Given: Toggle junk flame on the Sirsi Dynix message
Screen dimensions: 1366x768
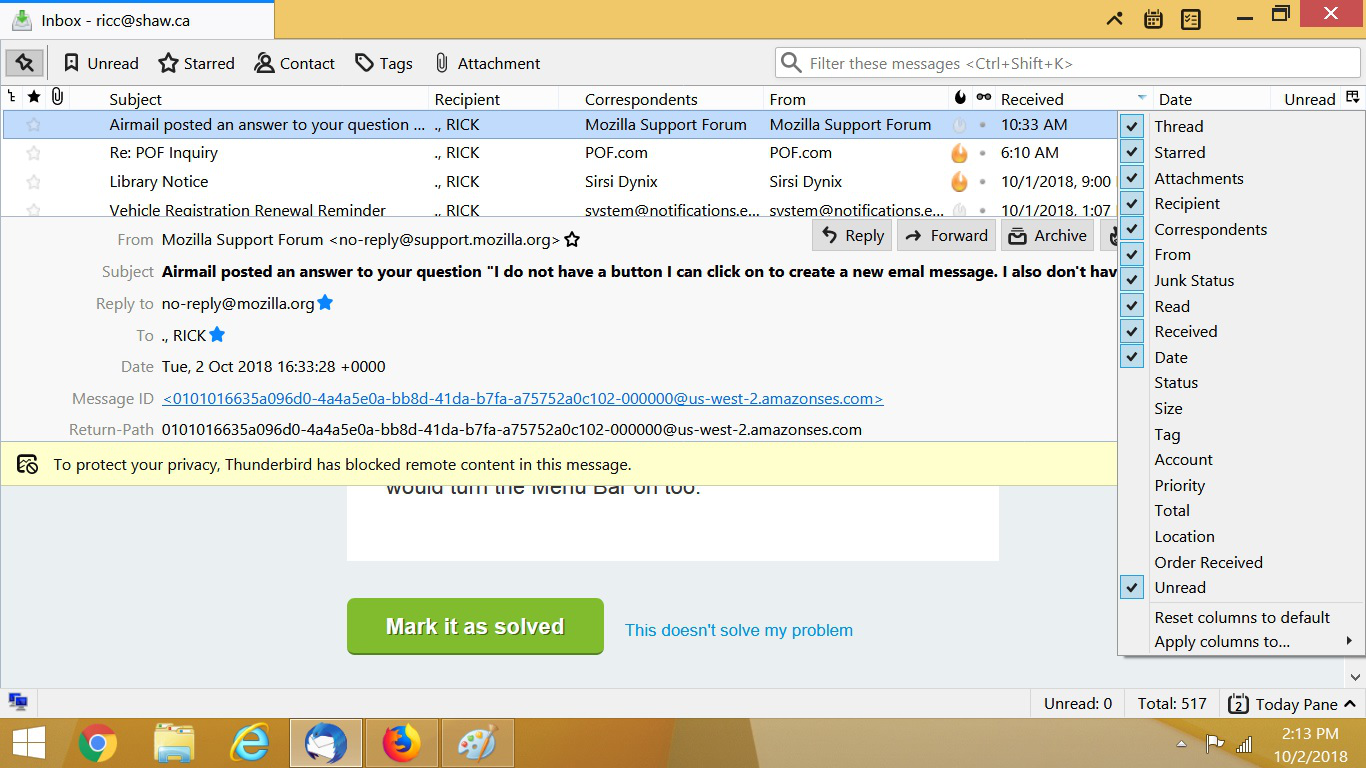Looking at the screenshot, I should 959,182.
